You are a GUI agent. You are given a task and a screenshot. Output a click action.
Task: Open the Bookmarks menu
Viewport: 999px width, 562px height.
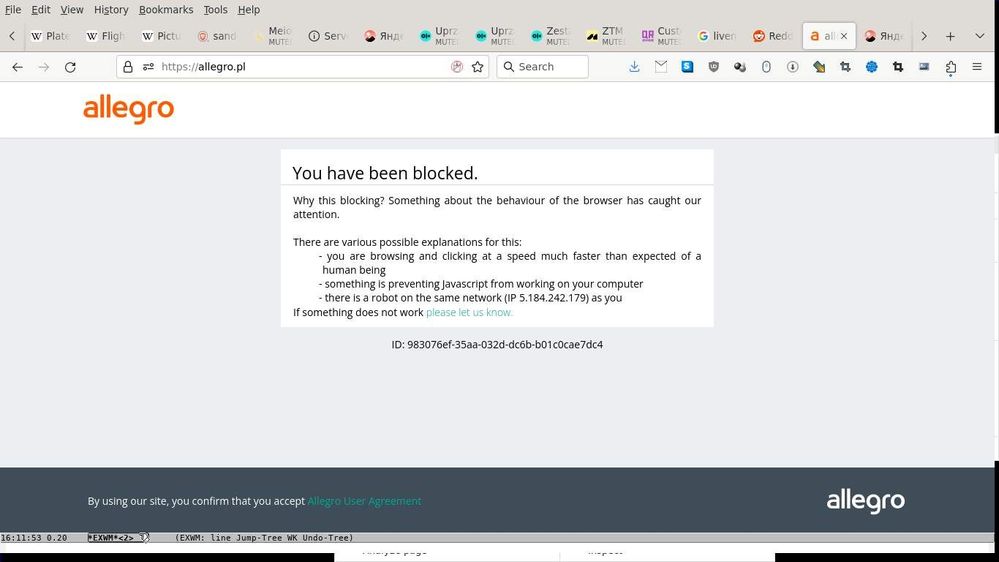click(166, 10)
